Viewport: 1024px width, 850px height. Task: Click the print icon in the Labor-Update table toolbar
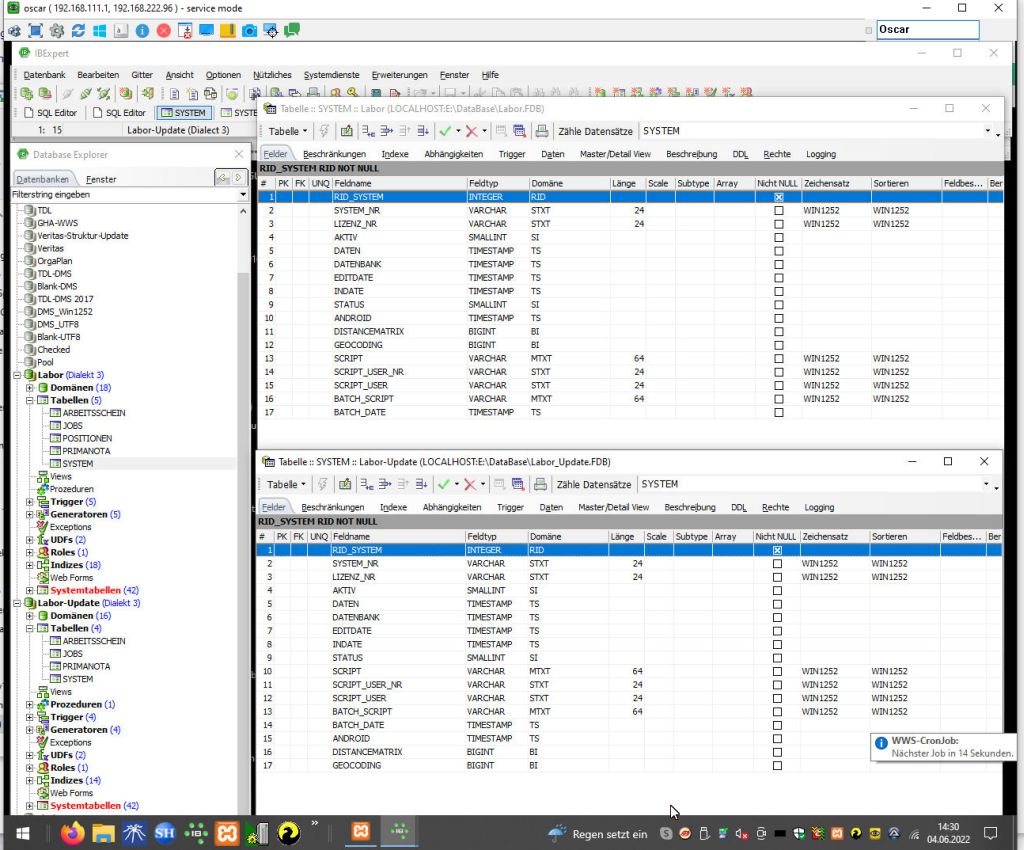(540, 484)
